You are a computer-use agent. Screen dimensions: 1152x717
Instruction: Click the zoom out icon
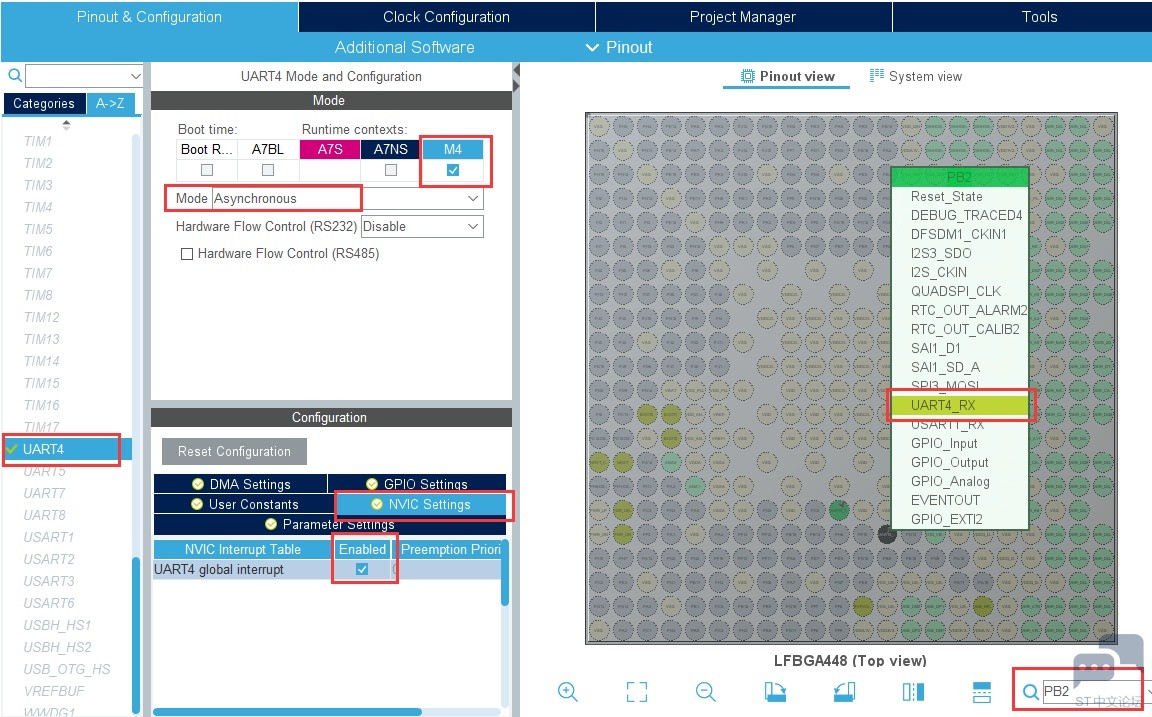point(705,691)
